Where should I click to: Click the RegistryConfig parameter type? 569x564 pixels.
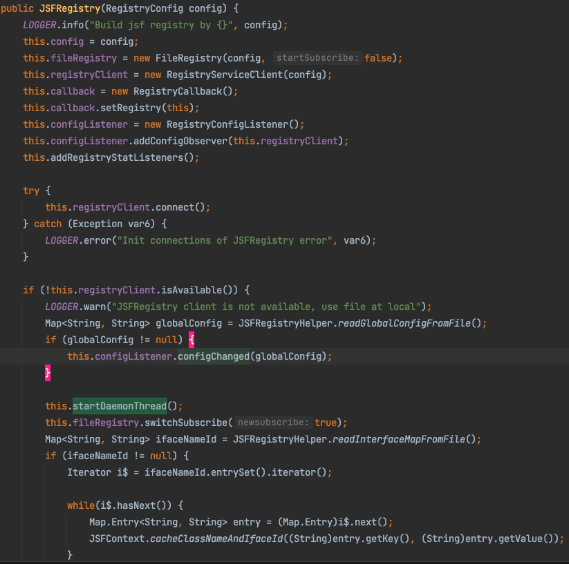pyautogui.click(x=144, y=8)
